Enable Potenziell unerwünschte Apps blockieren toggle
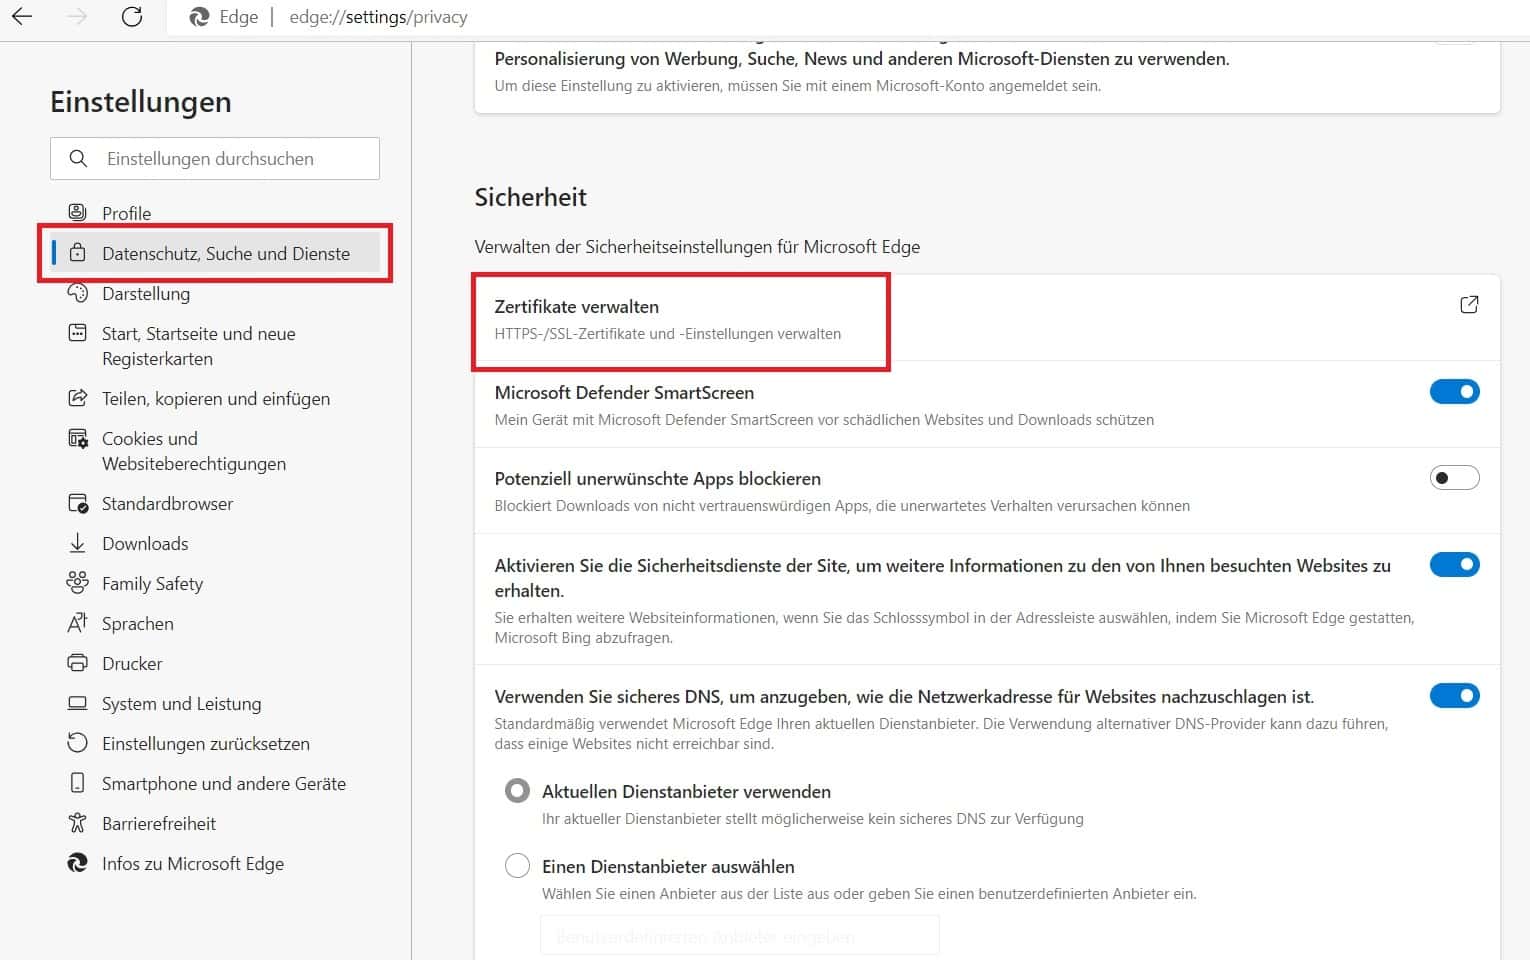The image size is (1530, 960). click(x=1453, y=478)
